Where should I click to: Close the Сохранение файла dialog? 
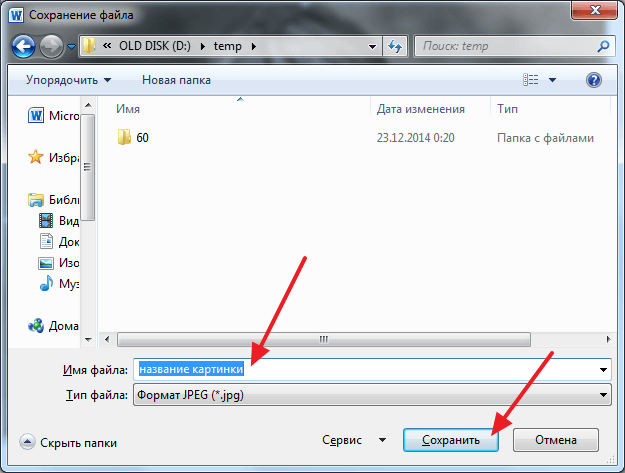[x=595, y=10]
